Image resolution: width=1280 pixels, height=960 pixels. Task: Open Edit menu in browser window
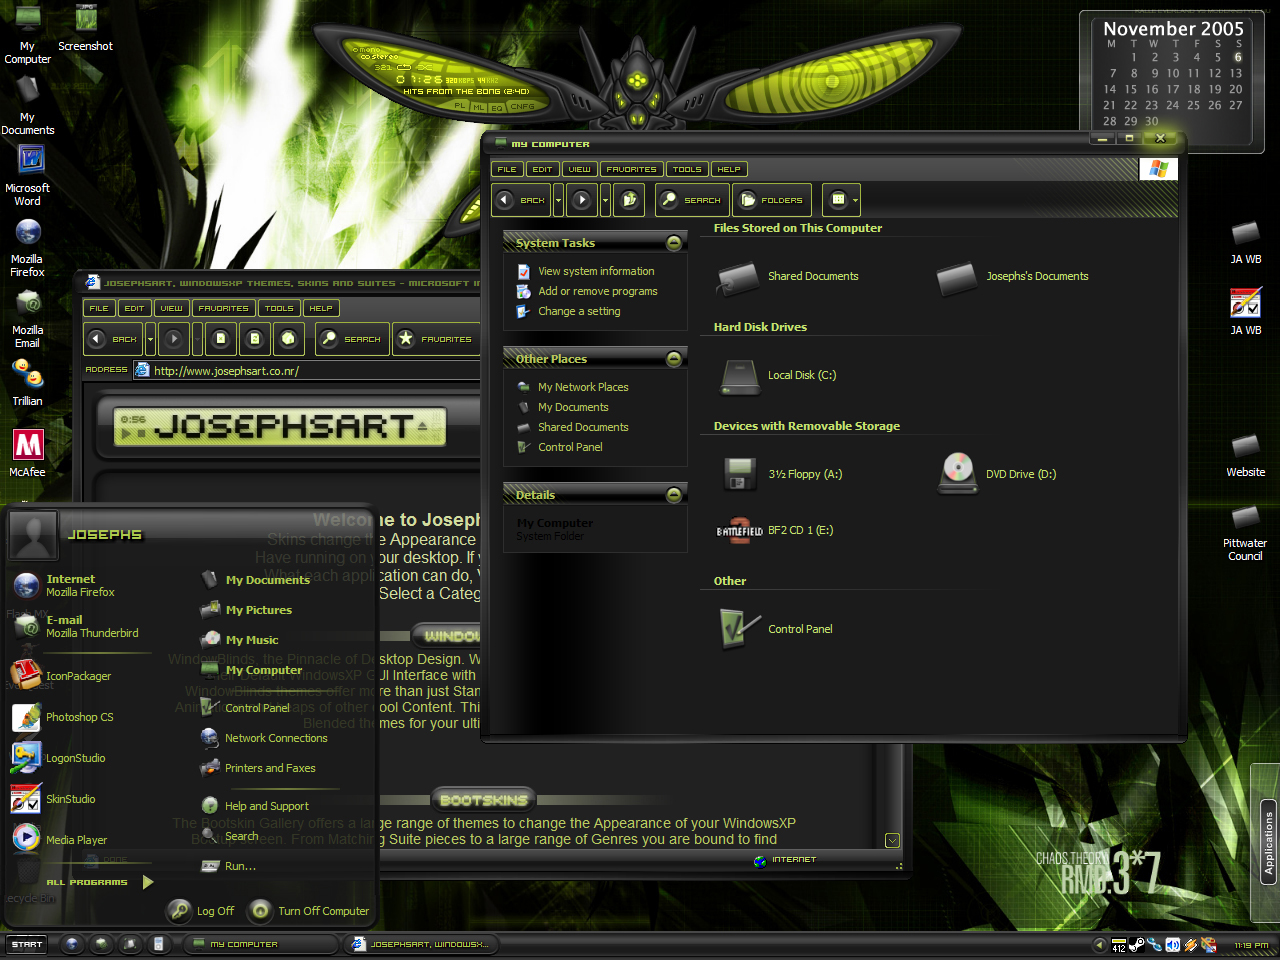[135, 308]
